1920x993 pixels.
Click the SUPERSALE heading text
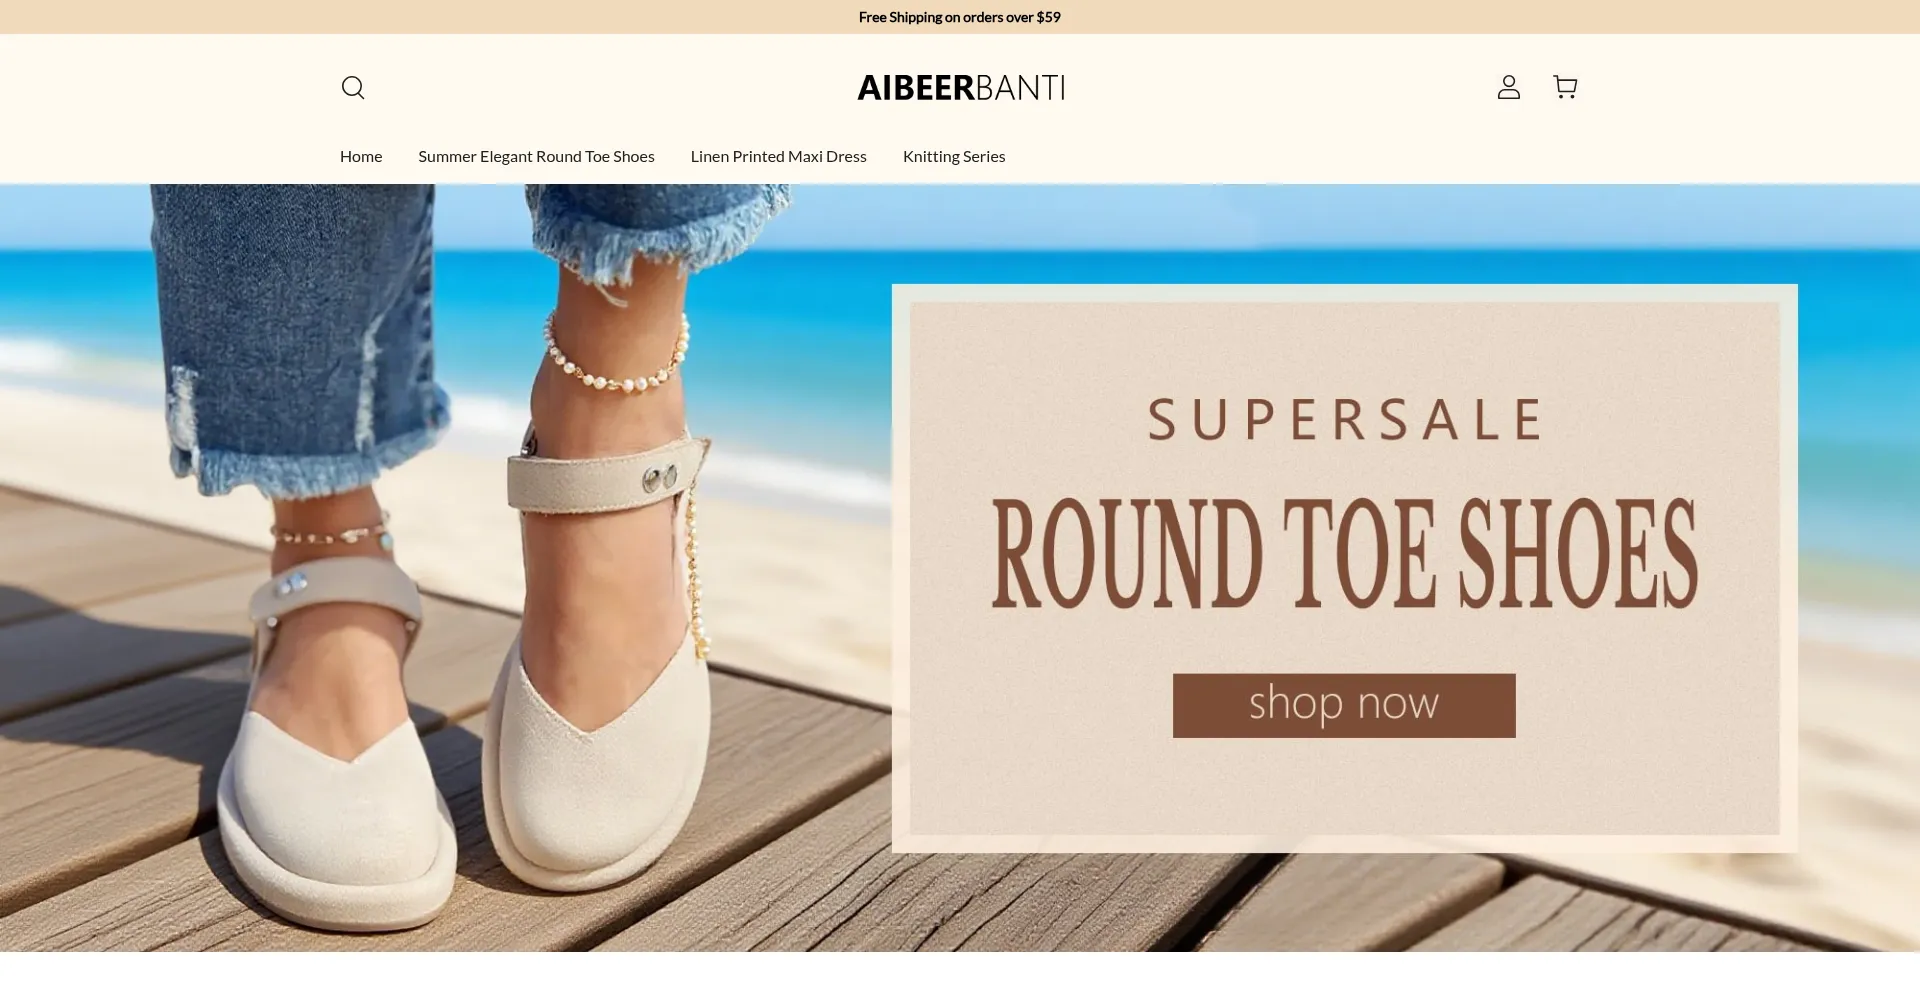(x=1344, y=420)
